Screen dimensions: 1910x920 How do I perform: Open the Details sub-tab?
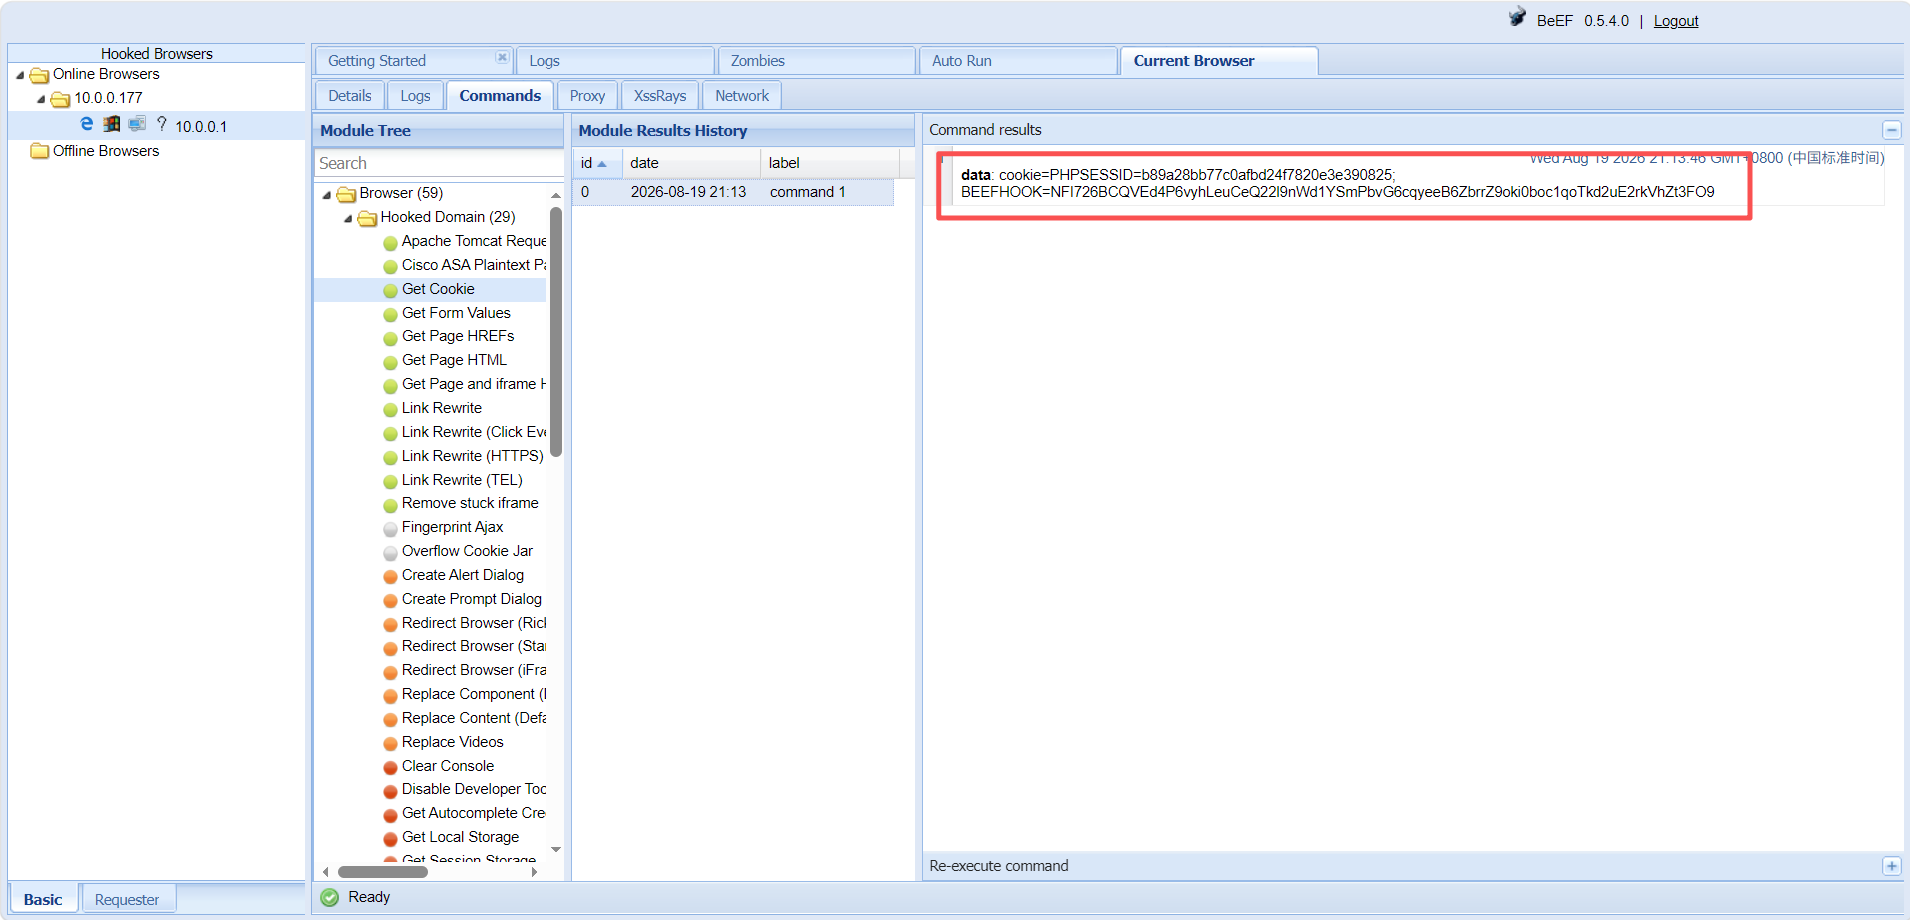point(350,96)
